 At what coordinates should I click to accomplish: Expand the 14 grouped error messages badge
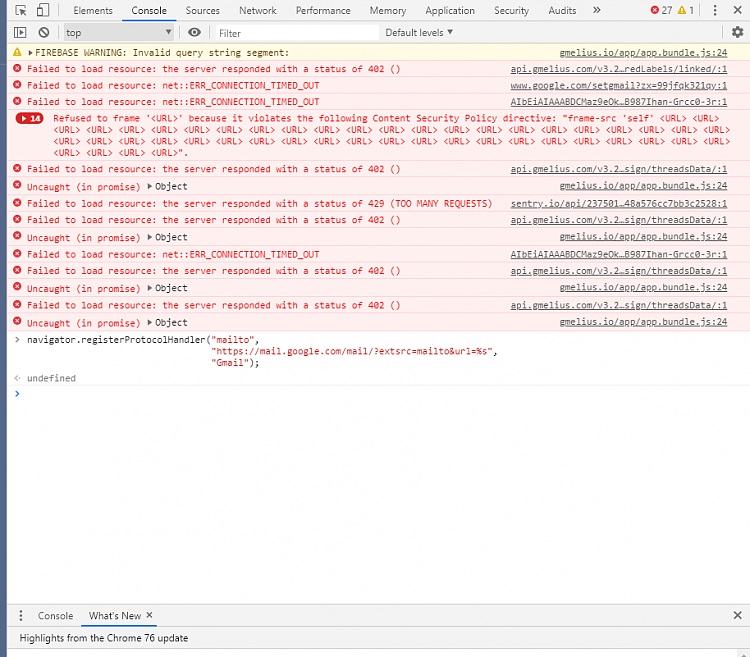[x=29, y=118]
